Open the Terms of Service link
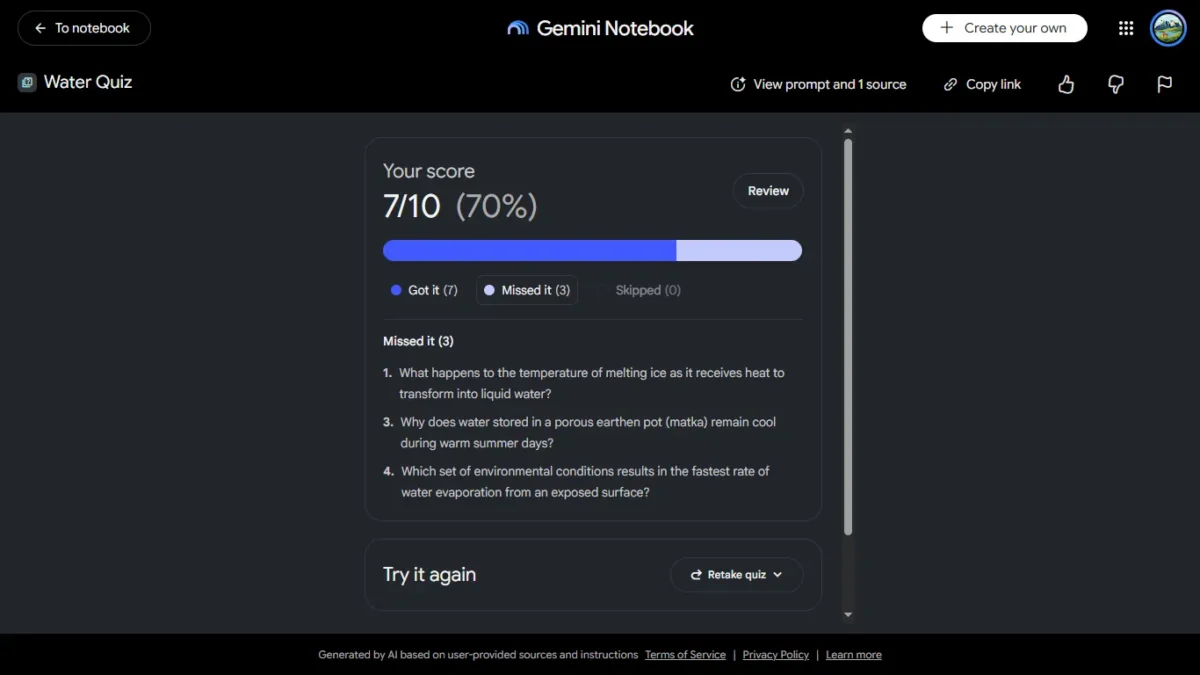Image resolution: width=1200 pixels, height=675 pixels. pyautogui.click(x=685, y=655)
